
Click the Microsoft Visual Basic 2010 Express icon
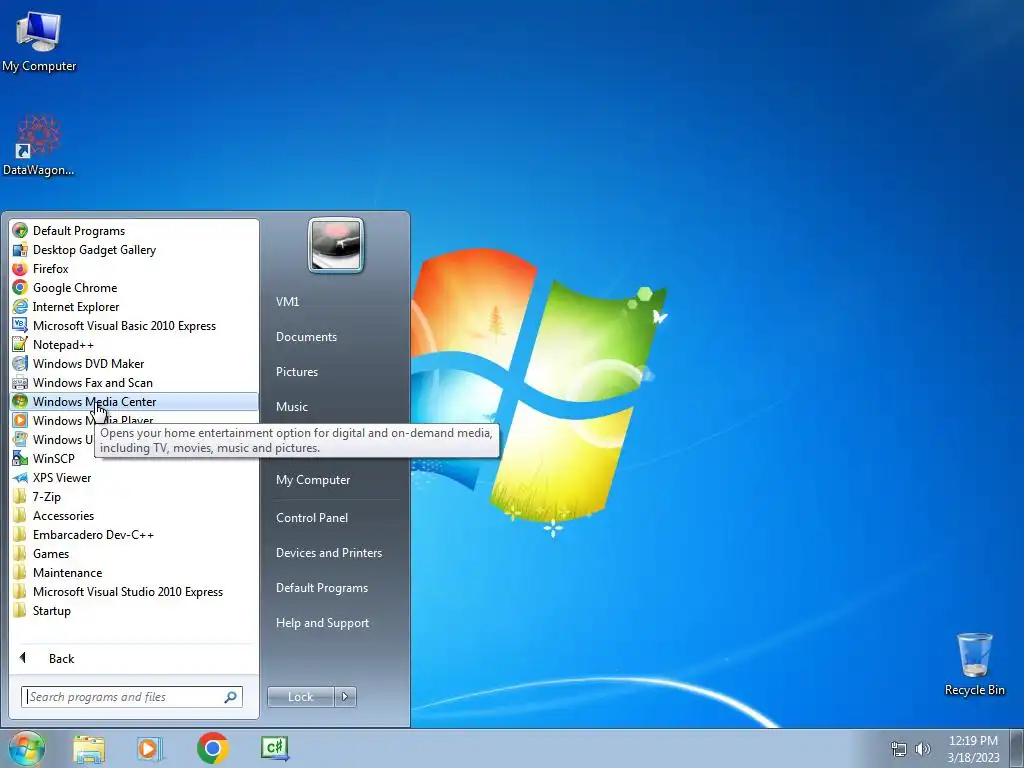[20, 325]
